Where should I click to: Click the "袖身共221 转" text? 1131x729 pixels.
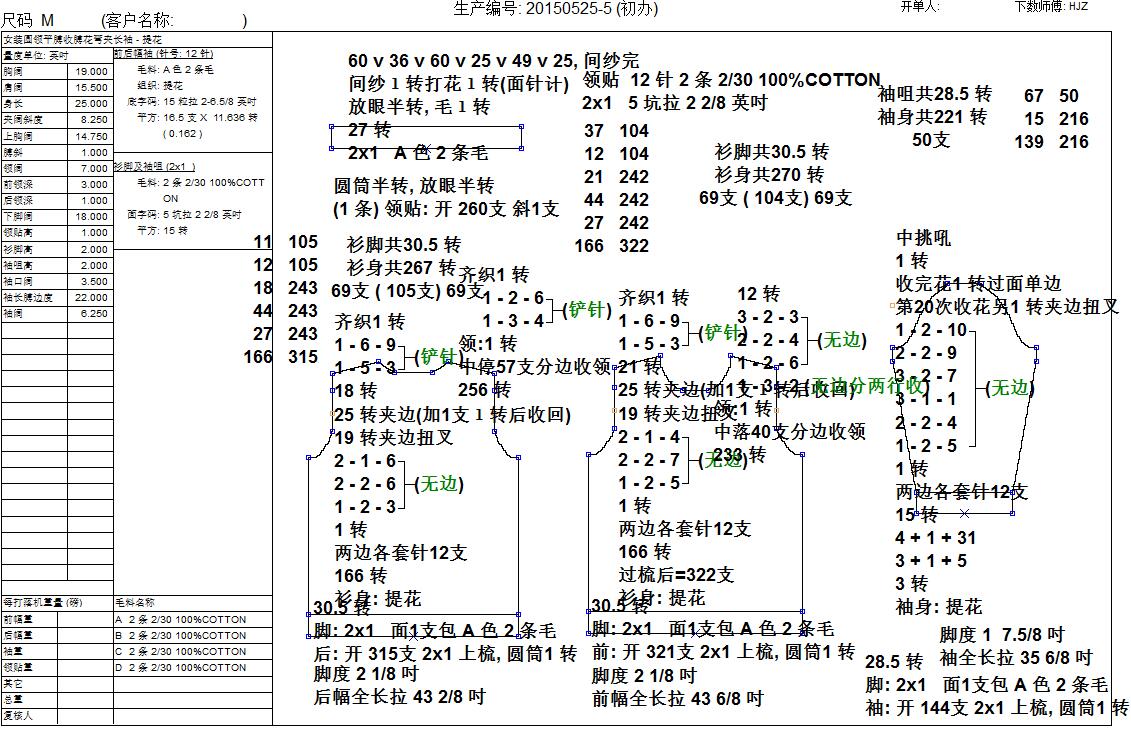[x=932, y=116]
